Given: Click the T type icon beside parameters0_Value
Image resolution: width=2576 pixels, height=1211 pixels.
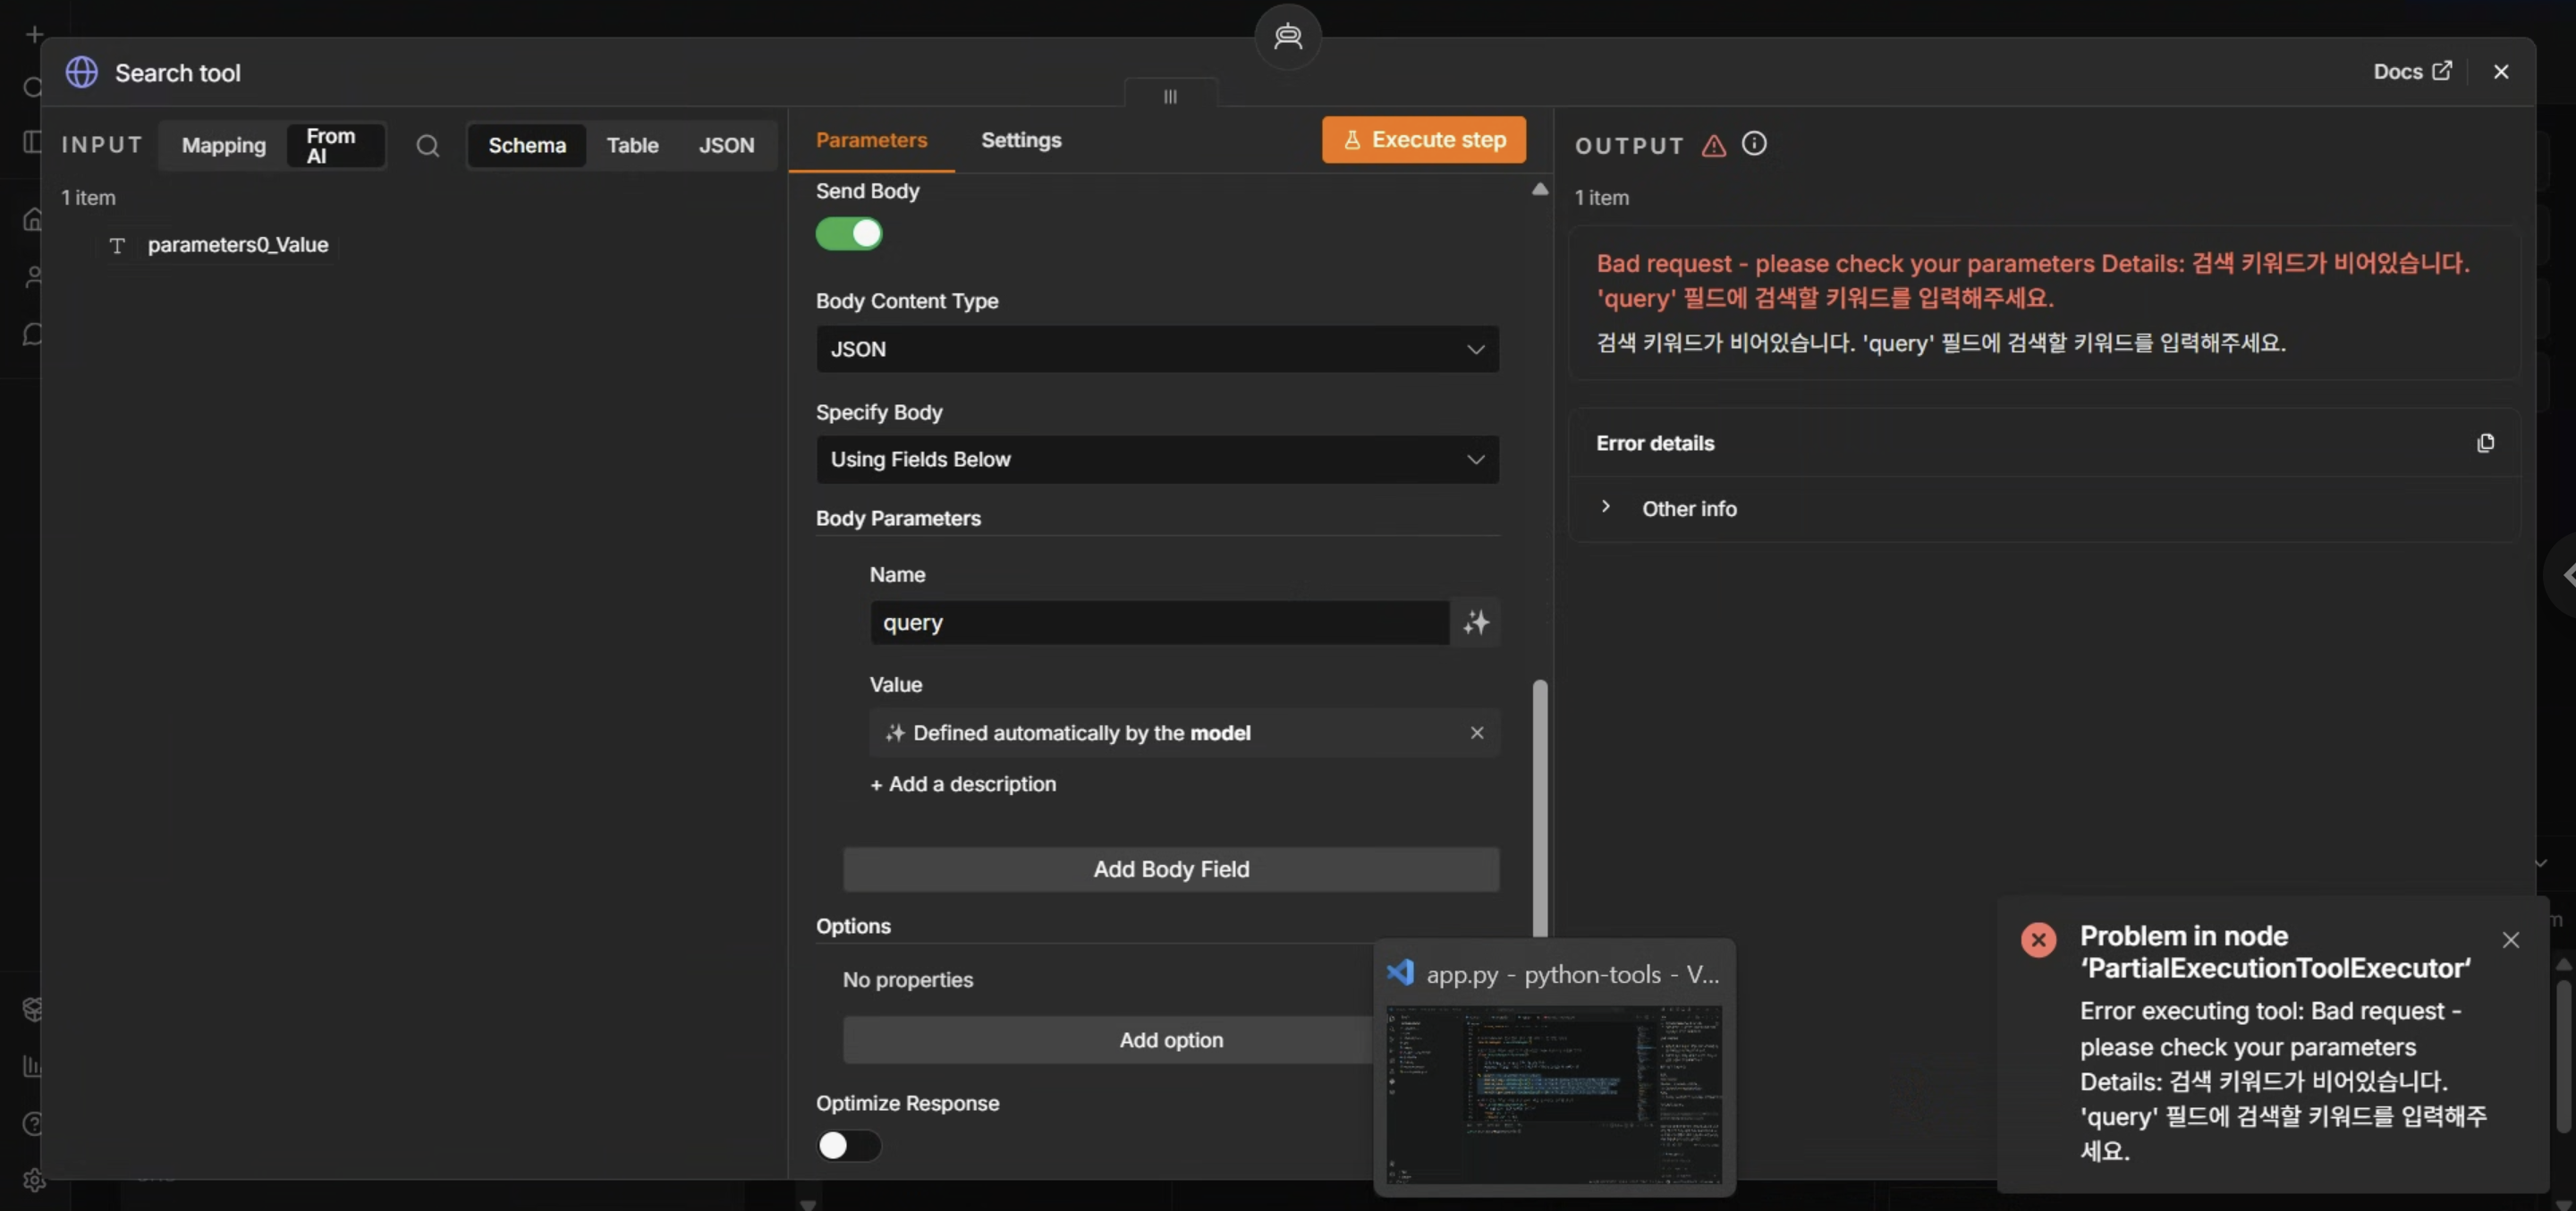Looking at the screenshot, I should click(x=117, y=245).
